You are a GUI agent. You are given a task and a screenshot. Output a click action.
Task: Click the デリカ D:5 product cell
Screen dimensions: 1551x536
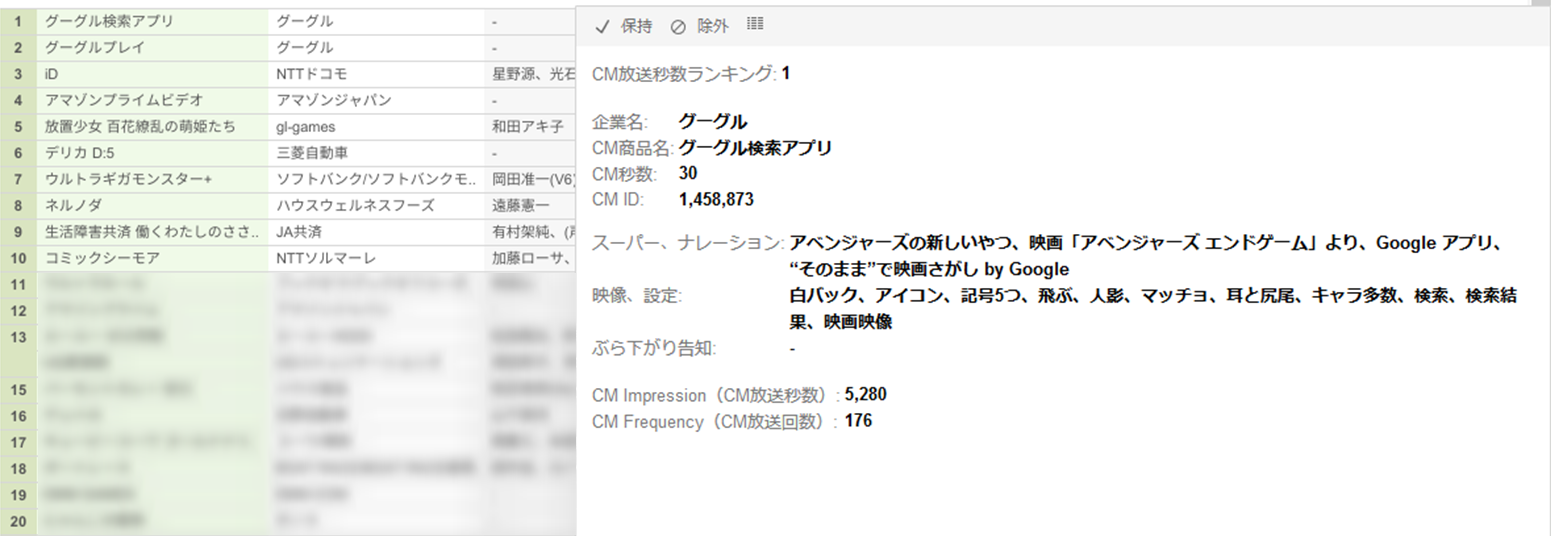click(x=84, y=153)
